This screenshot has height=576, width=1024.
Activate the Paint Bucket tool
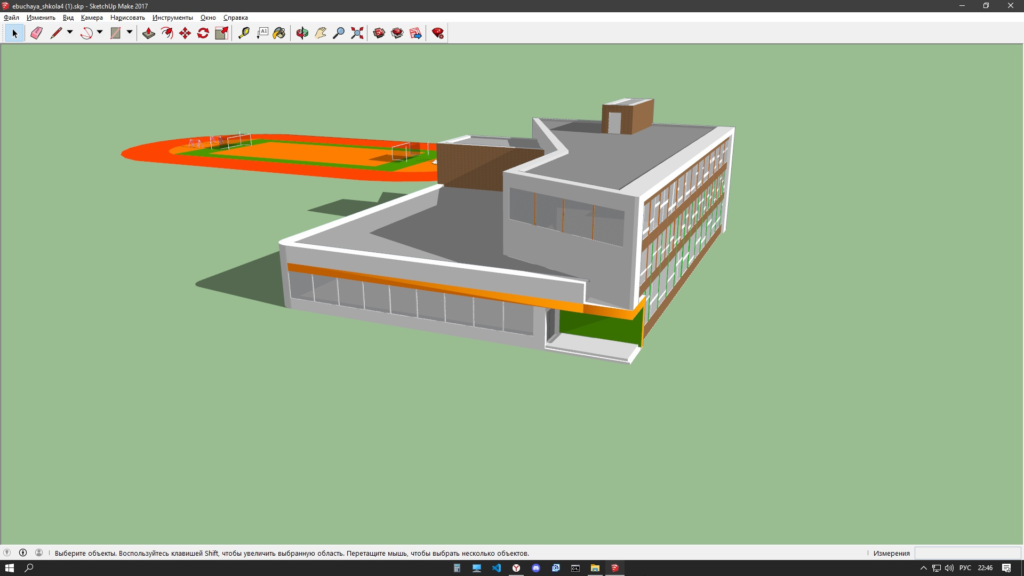click(x=280, y=33)
